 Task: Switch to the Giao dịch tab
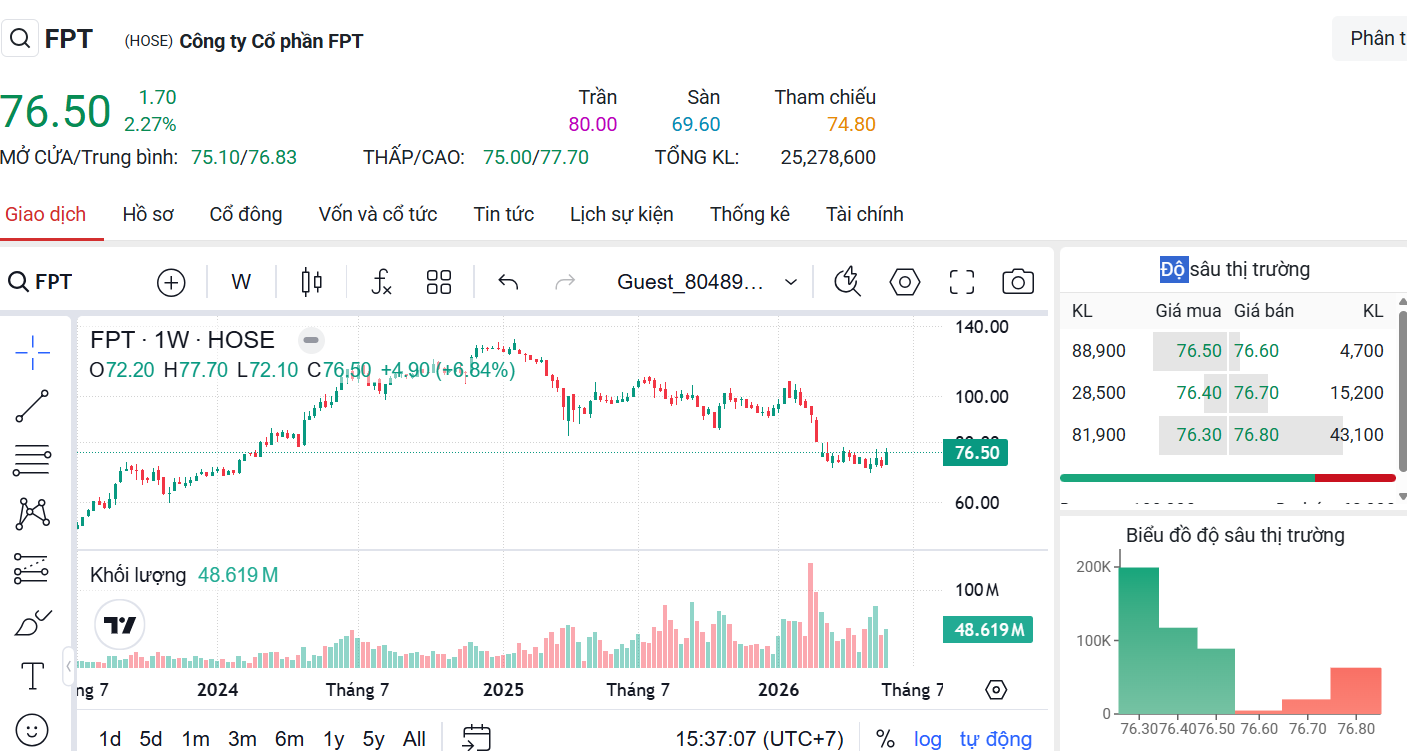click(46, 214)
